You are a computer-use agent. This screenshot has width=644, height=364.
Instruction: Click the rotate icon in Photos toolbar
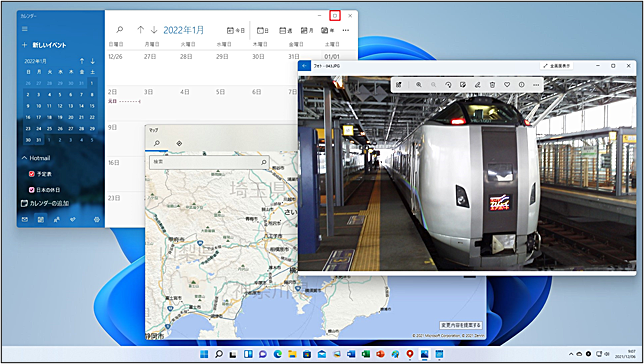point(448,85)
